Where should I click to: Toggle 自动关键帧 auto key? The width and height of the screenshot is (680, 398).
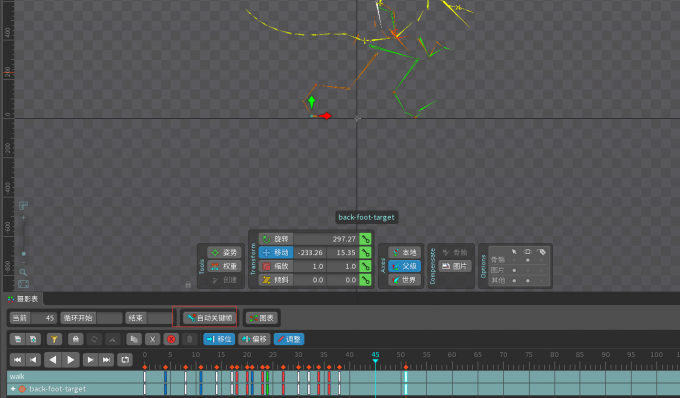(x=210, y=318)
